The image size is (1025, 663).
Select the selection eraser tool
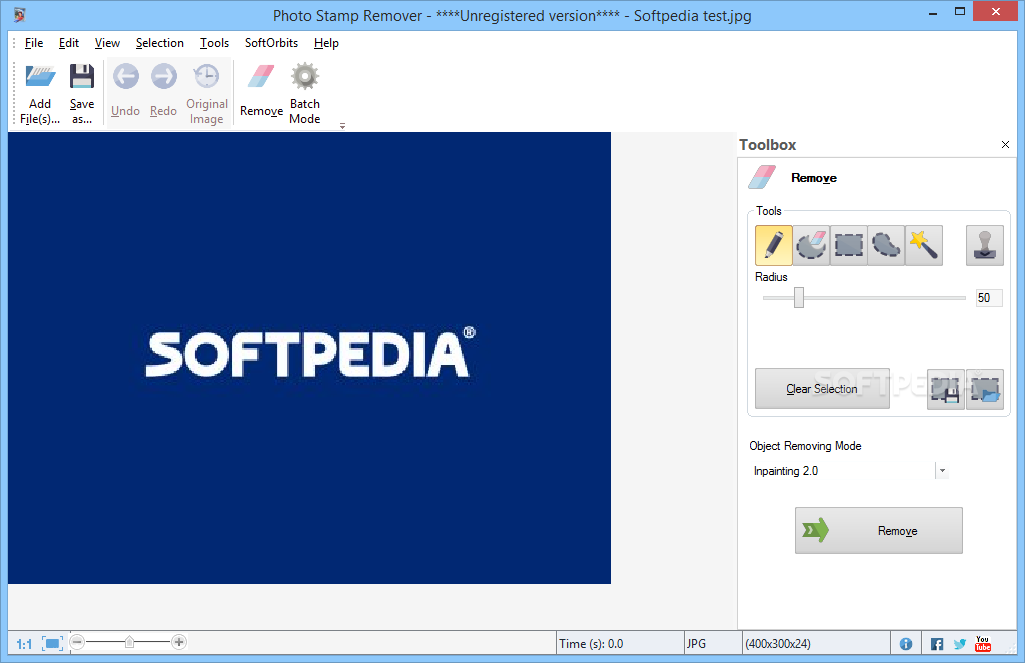coord(811,245)
